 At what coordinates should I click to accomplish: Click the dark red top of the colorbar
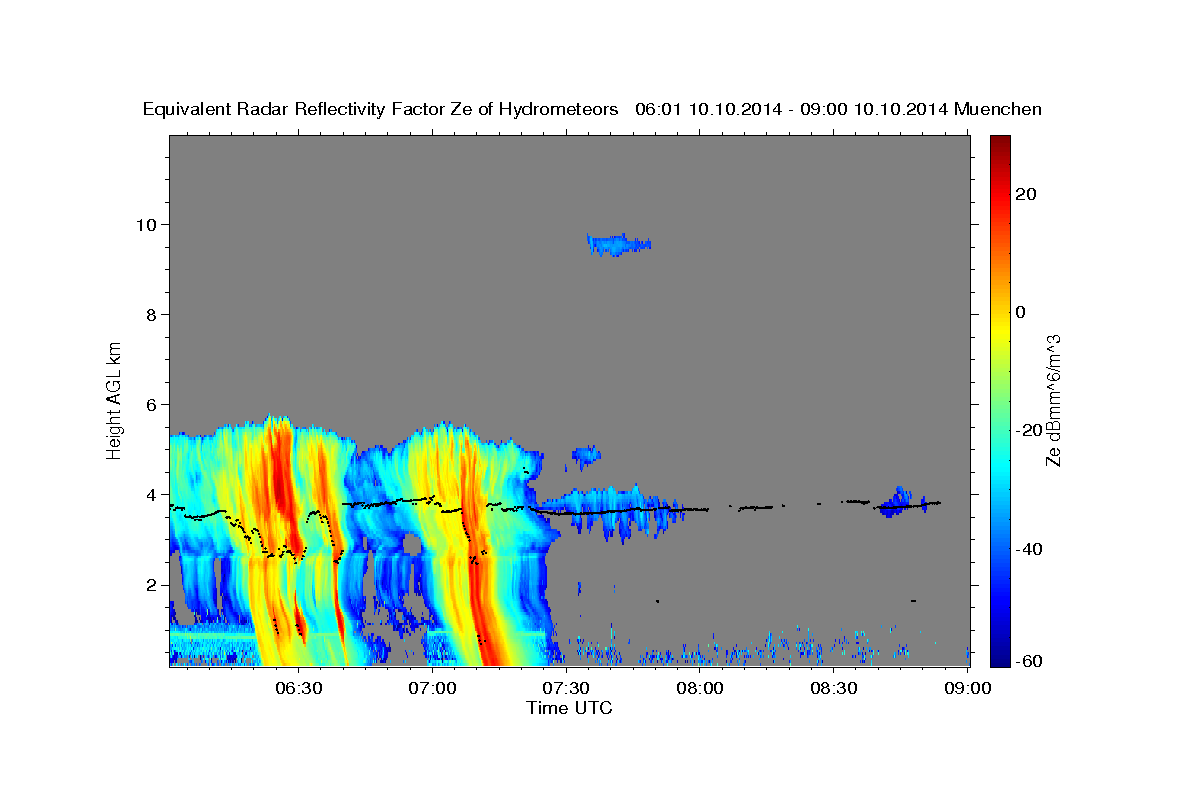click(1000, 142)
